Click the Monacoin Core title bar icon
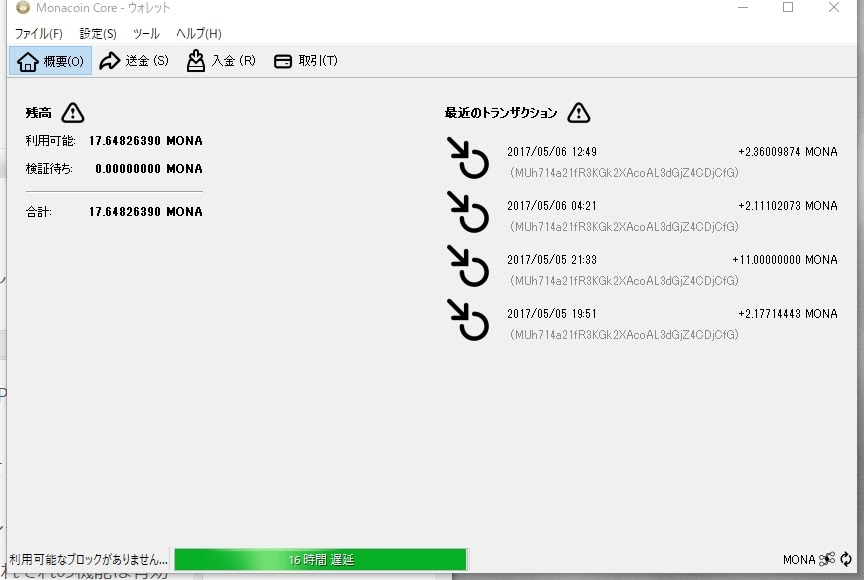The image size is (864, 580). tap(23, 7)
